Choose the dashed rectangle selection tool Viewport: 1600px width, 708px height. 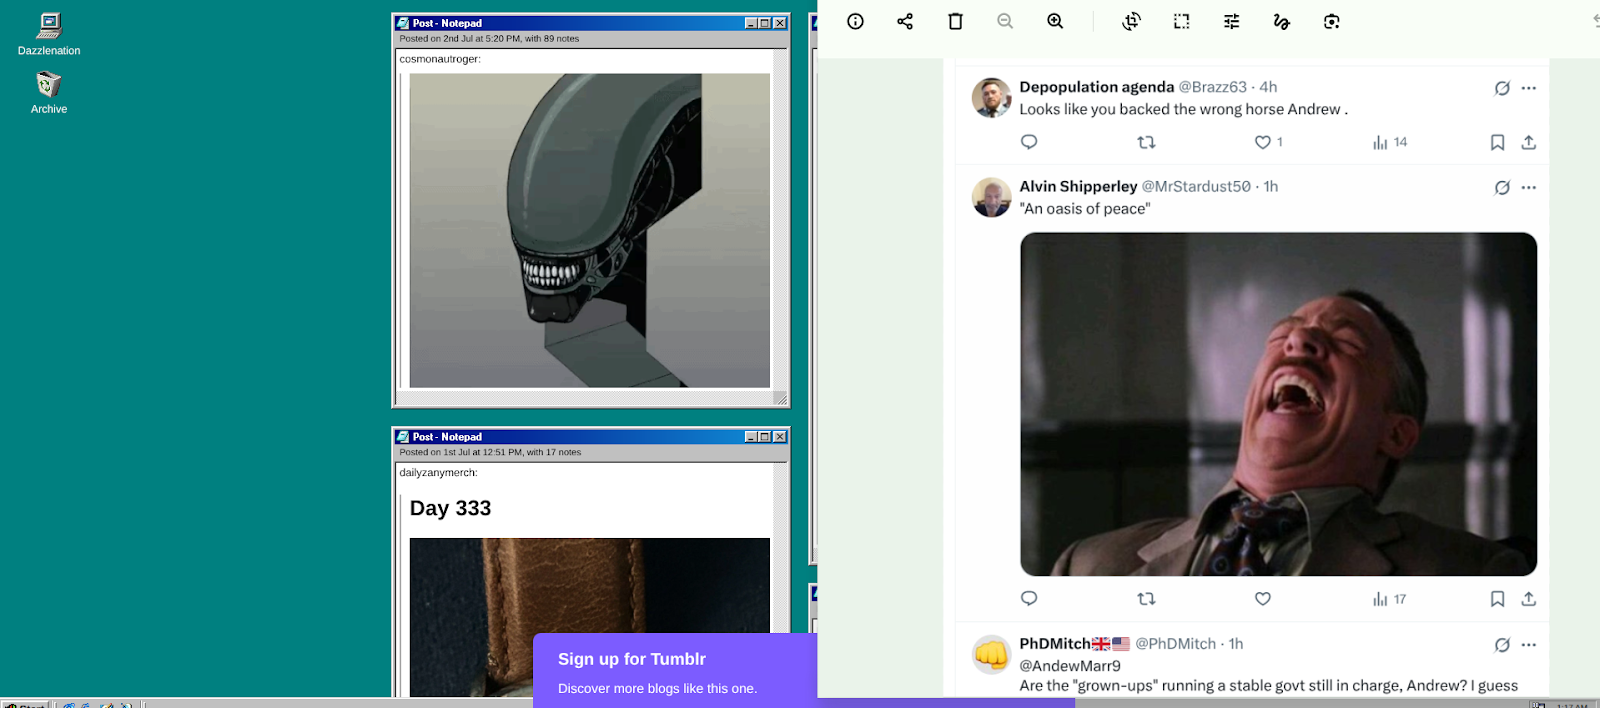coord(1181,21)
